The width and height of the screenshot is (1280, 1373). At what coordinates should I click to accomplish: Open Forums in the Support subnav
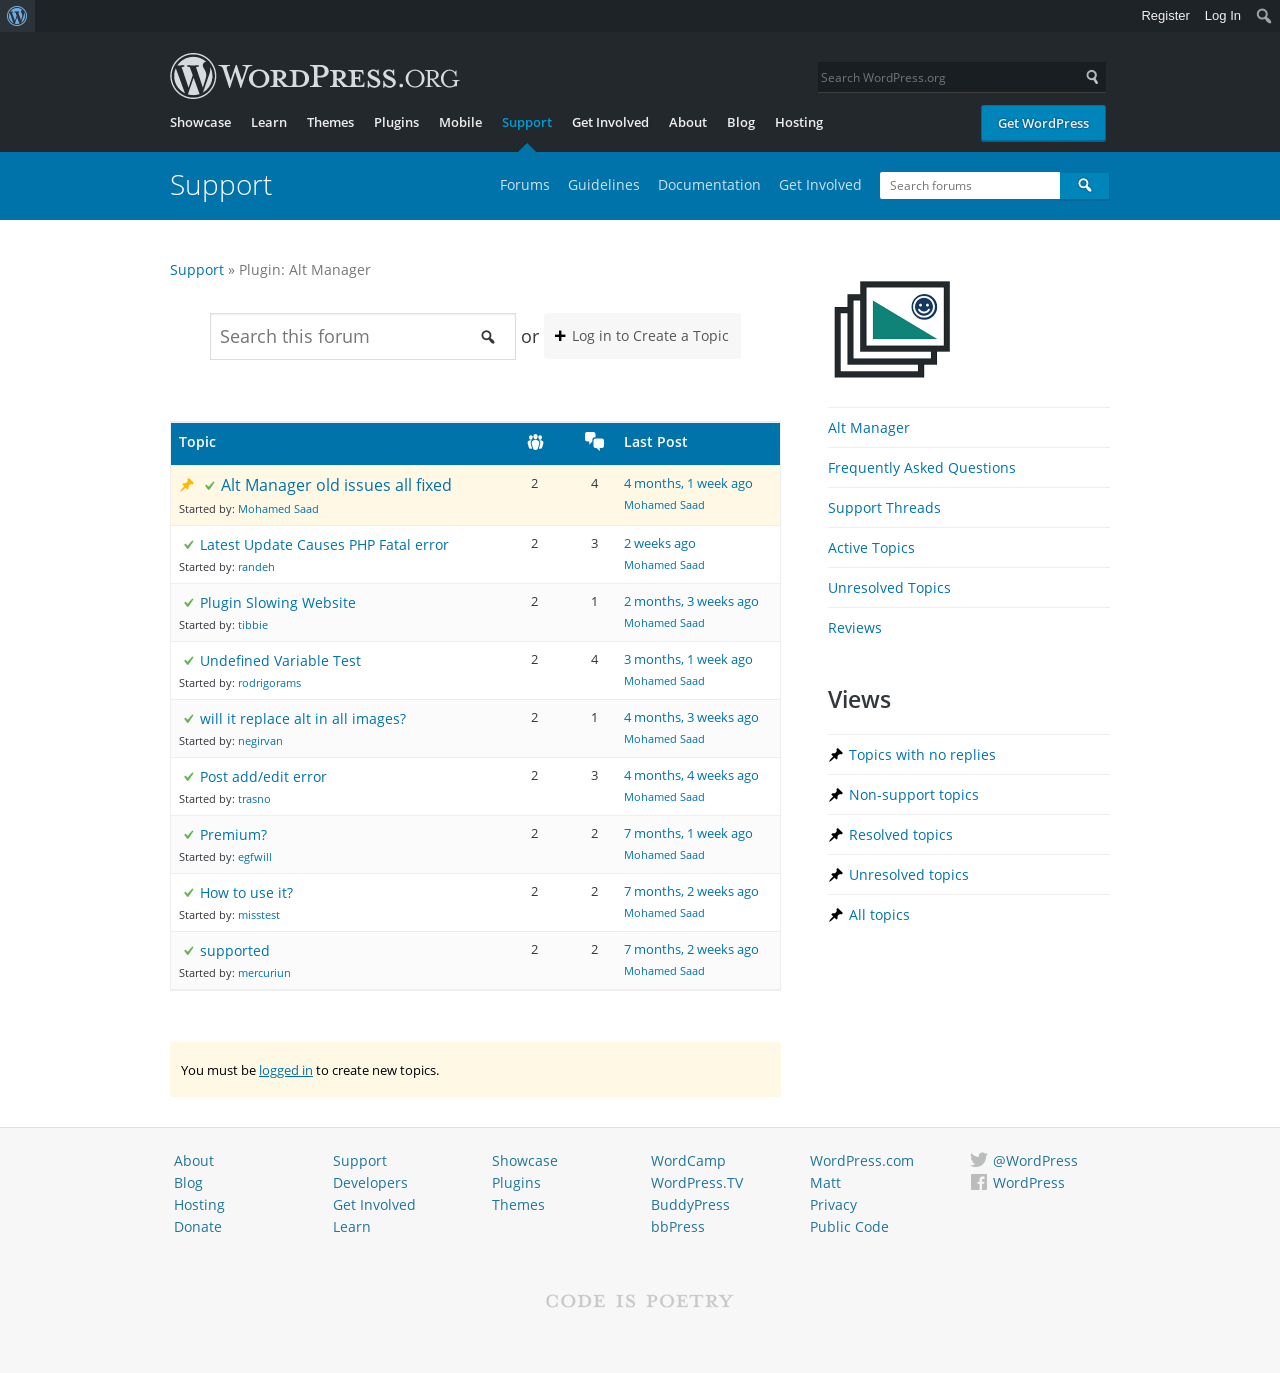(x=525, y=185)
